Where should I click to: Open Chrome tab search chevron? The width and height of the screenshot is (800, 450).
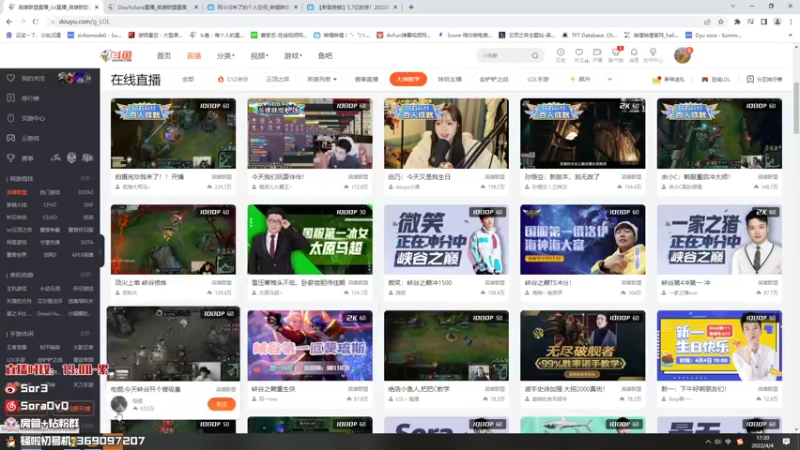(x=733, y=7)
